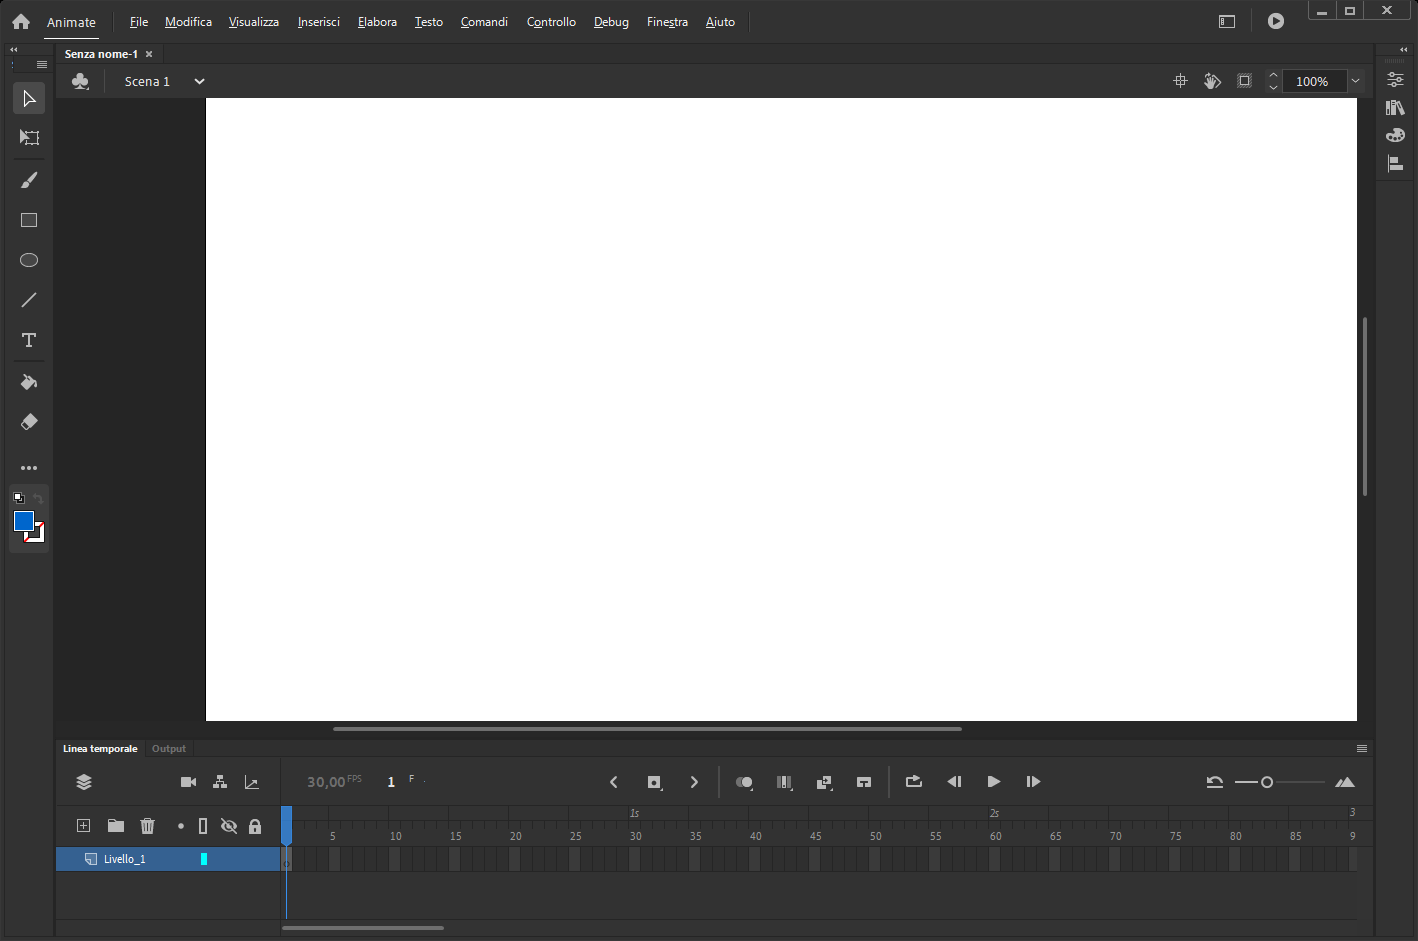Click the center frame icon in timeline
This screenshot has width=1418, height=941.
(864, 782)
